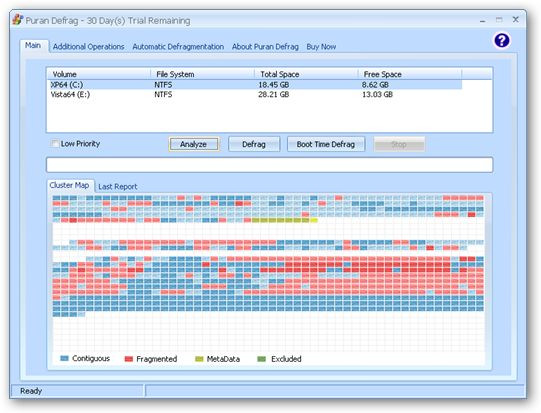This screenshot has height=413, width=541.
Task: Sort by the File System column header
Action: [x=203, y=74]
